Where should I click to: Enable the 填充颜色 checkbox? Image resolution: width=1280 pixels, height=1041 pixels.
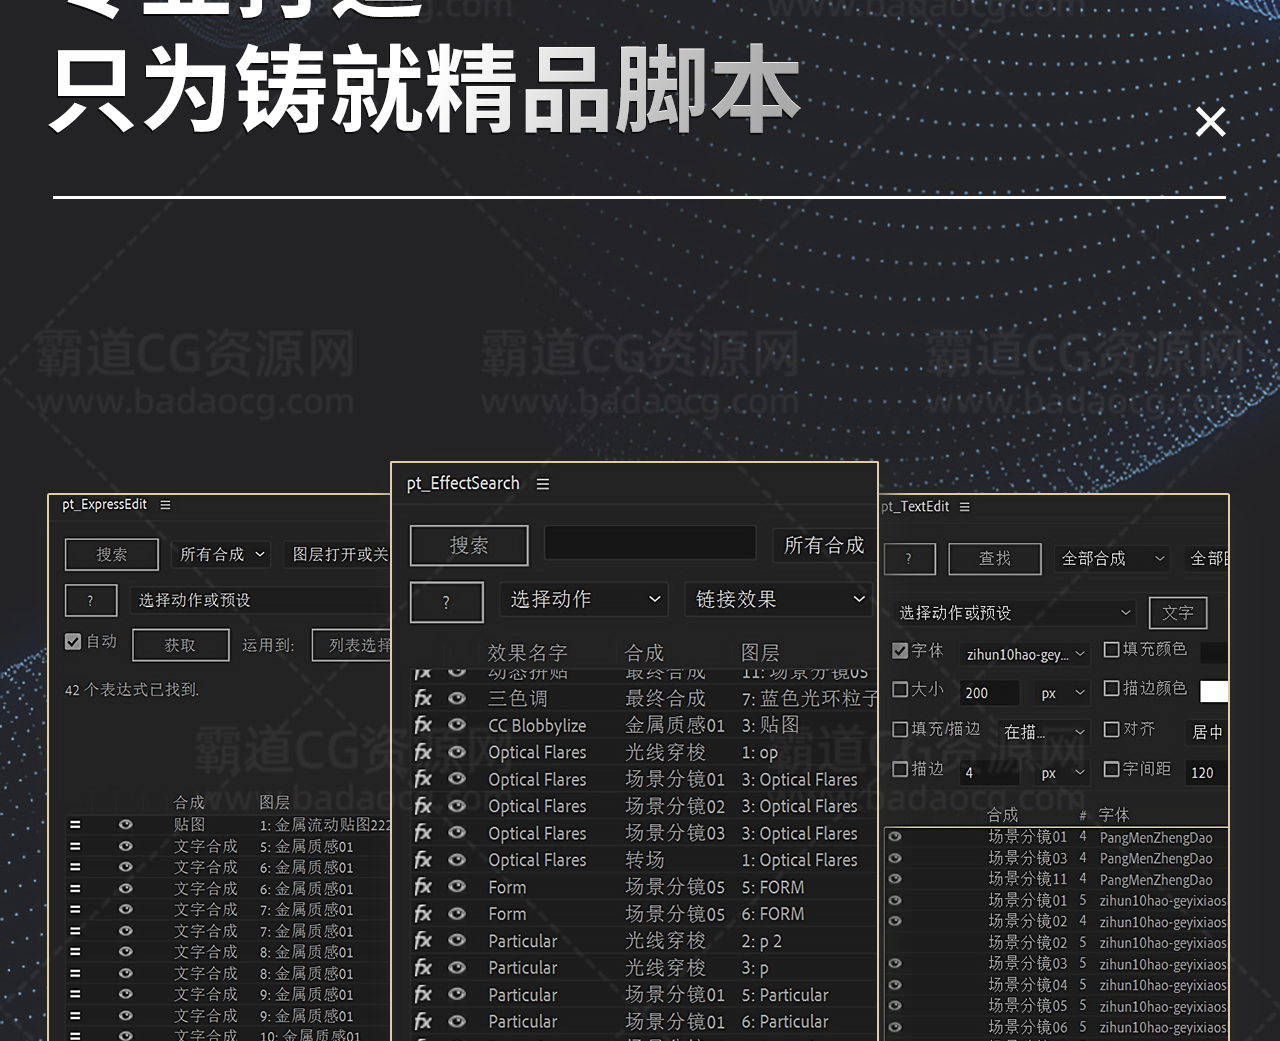point(1111,650)
